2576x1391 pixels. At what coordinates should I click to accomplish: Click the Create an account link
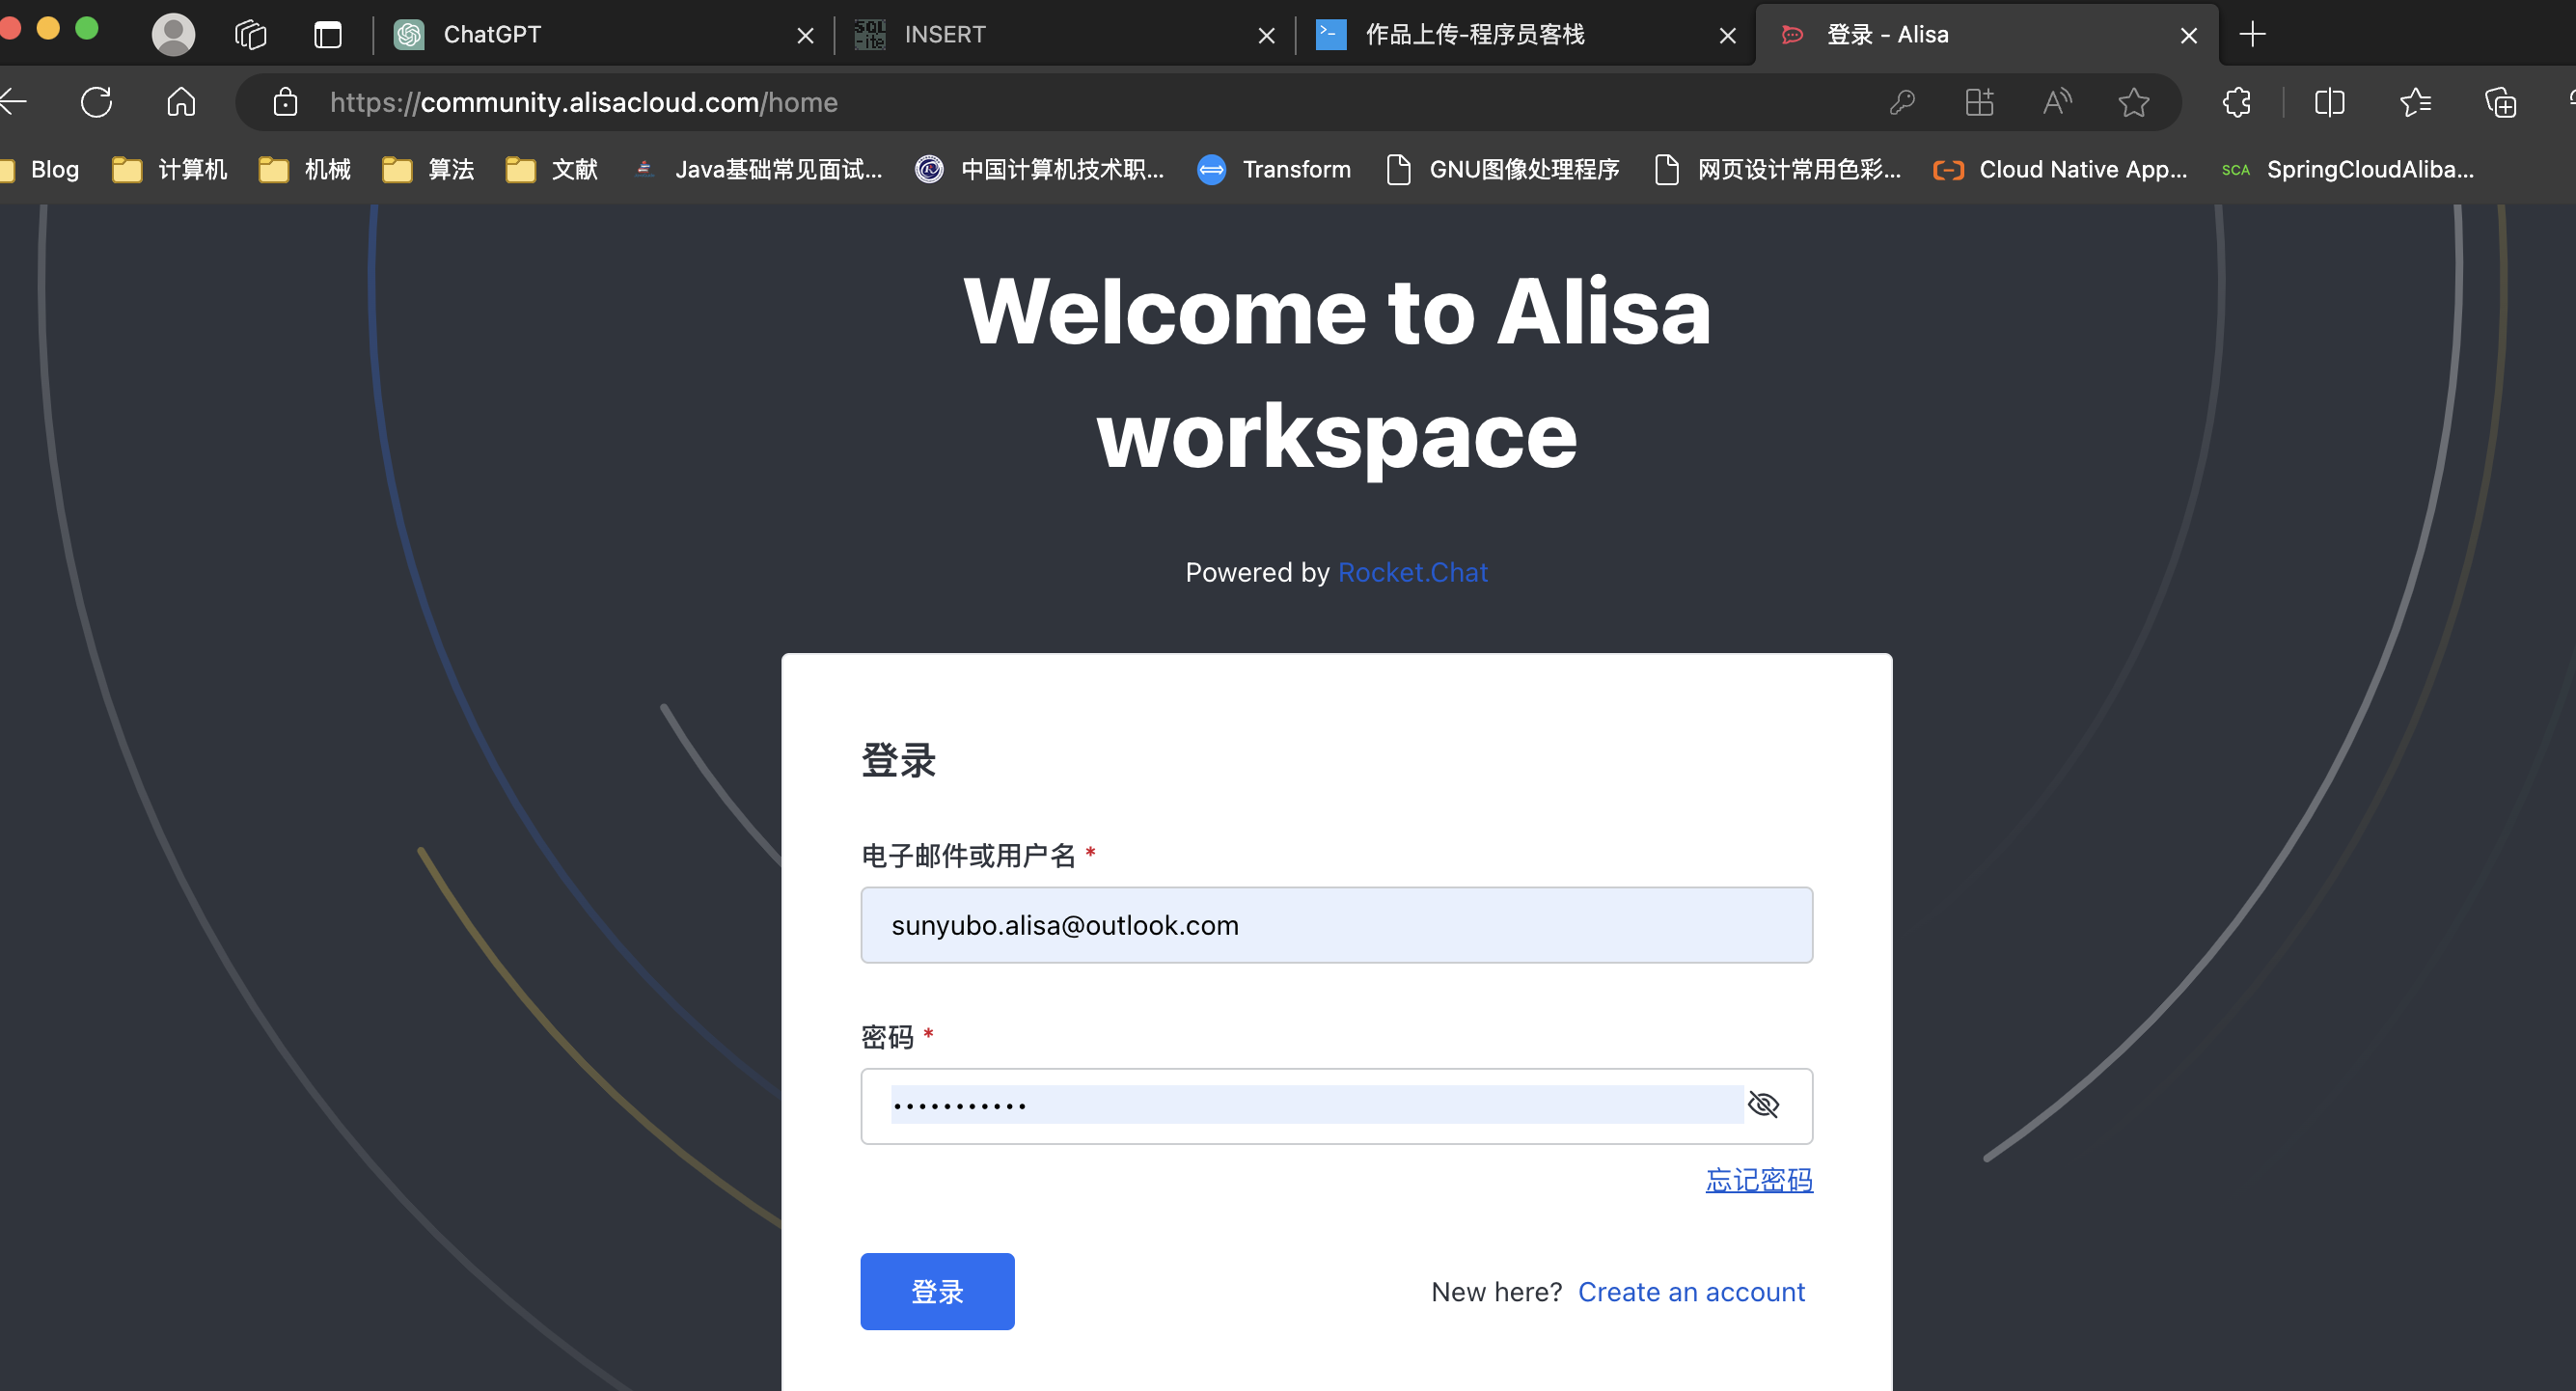pos(1691,1292)
